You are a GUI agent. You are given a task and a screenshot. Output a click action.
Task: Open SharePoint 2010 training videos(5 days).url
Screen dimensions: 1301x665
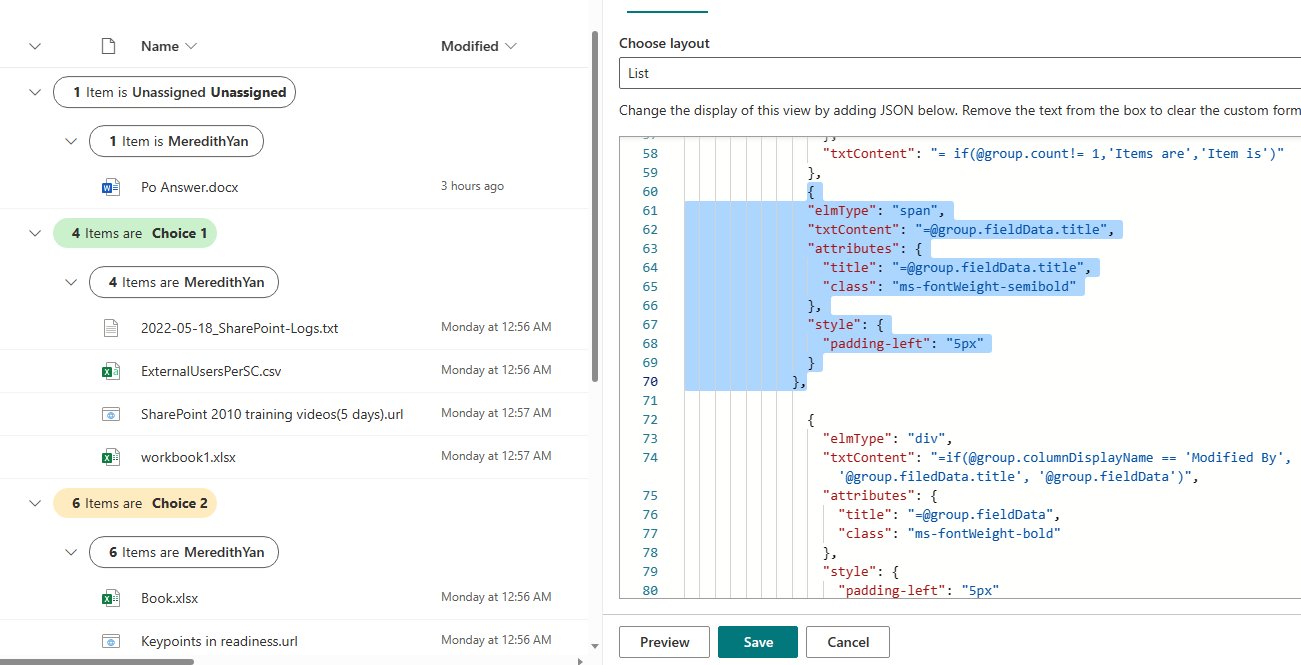[x=272, y=414]
